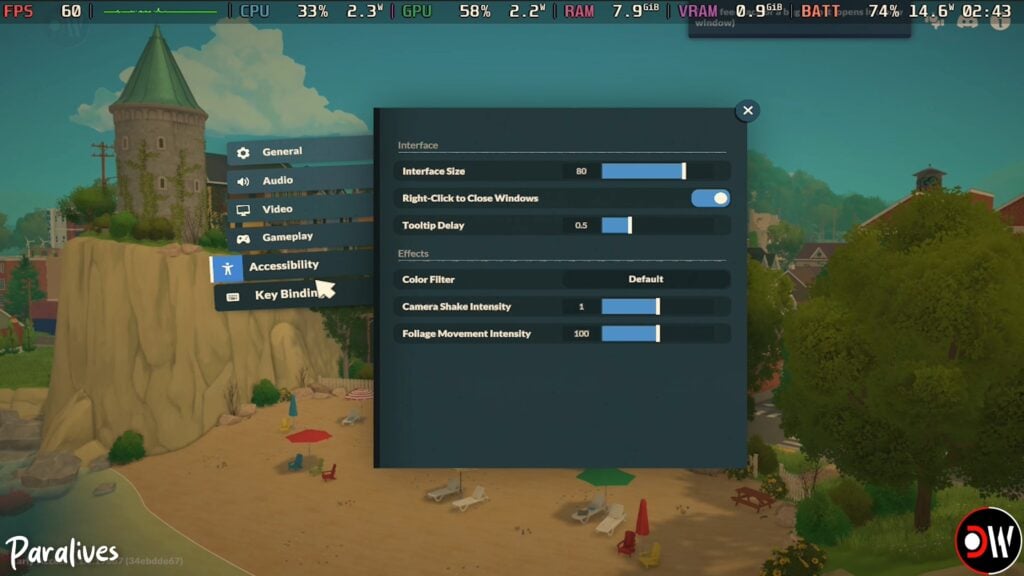Viewport: 1024px width, 576px height.
Task: Click the General gear icon
Action: (x=243, y=153)
